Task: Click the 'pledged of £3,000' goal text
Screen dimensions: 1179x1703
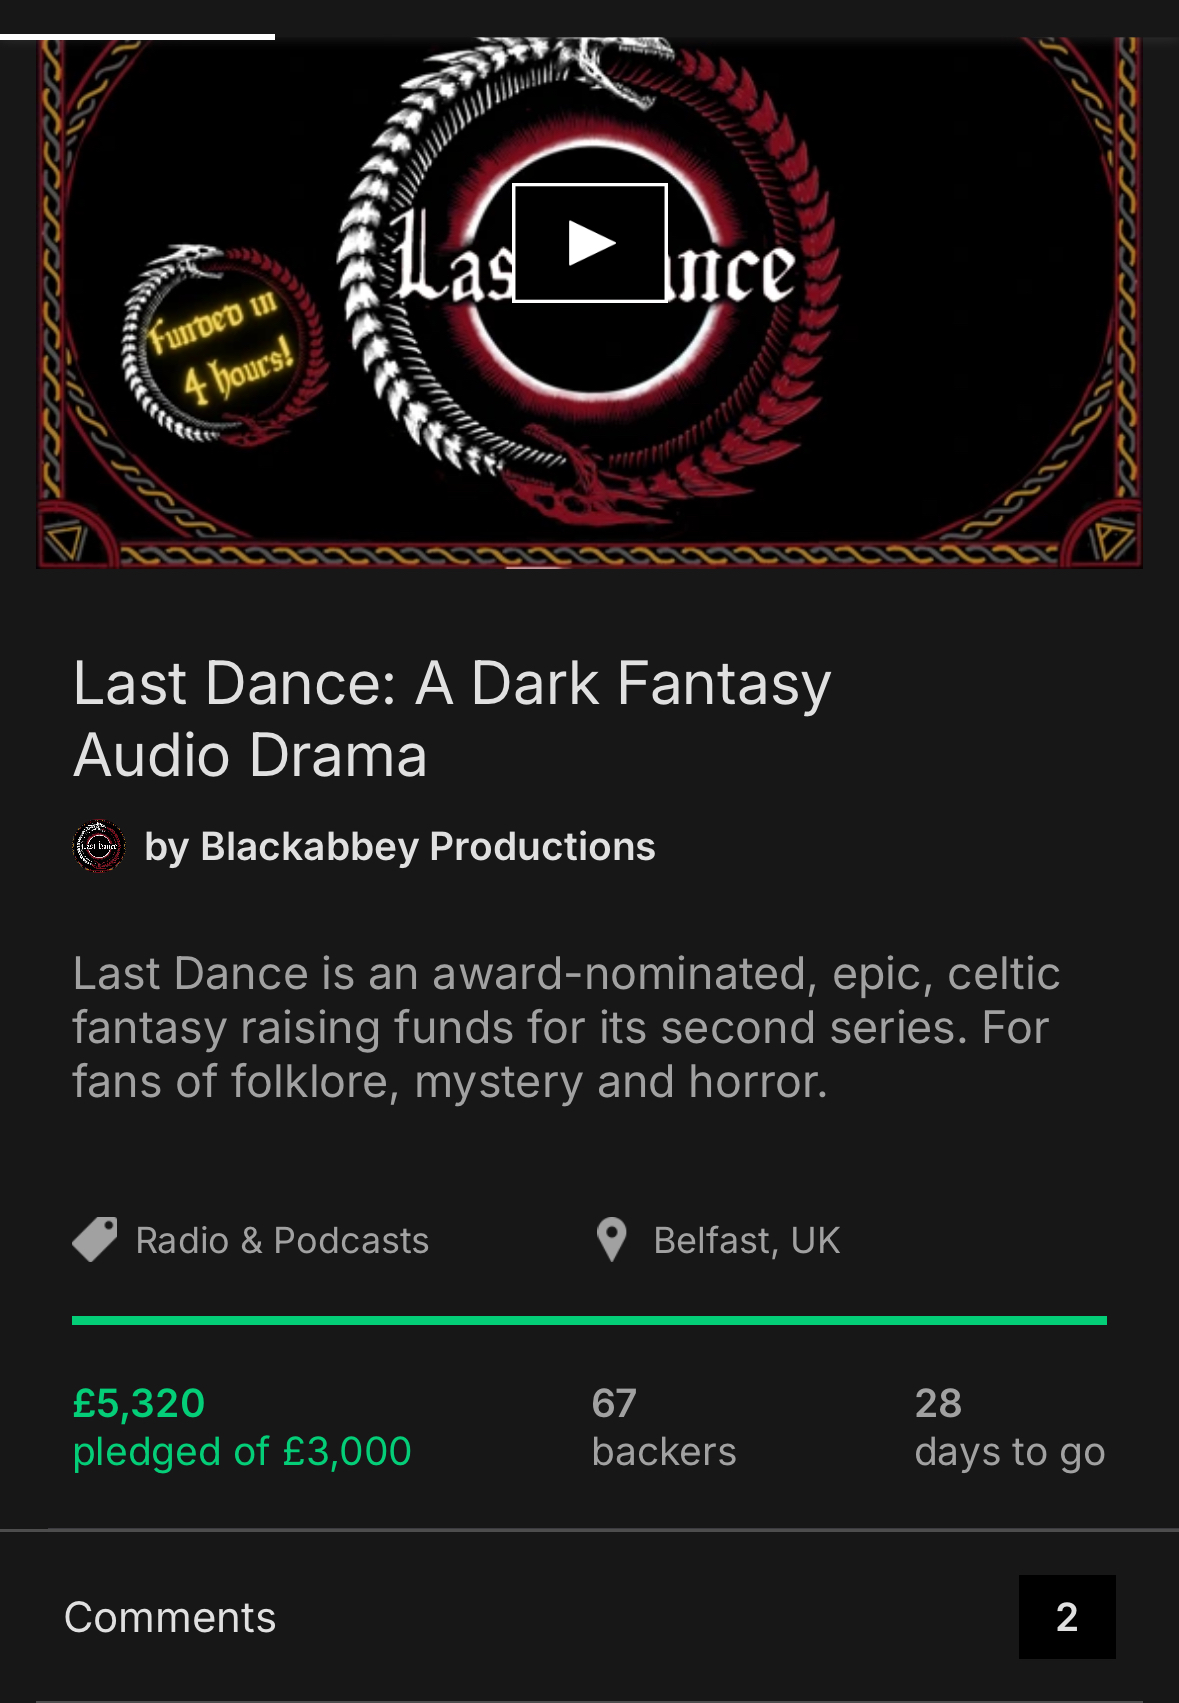Action: click(x=242, y=1452)
